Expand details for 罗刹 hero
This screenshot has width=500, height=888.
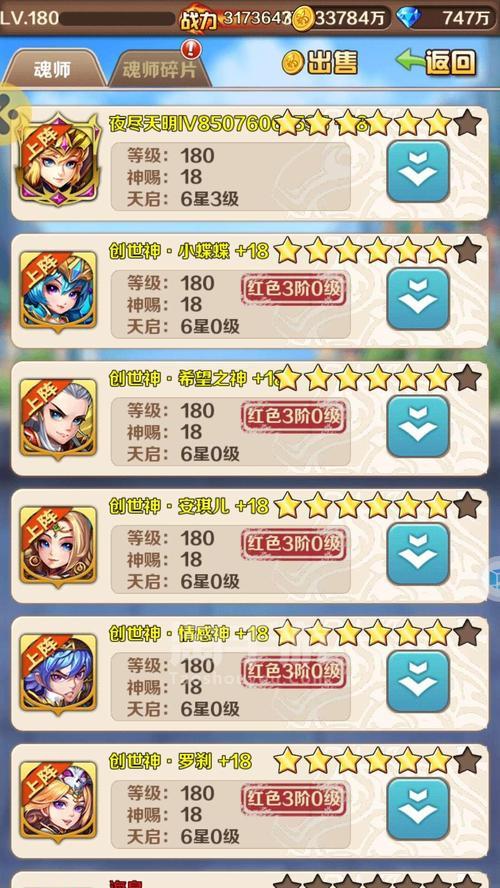tap(418, 808)
